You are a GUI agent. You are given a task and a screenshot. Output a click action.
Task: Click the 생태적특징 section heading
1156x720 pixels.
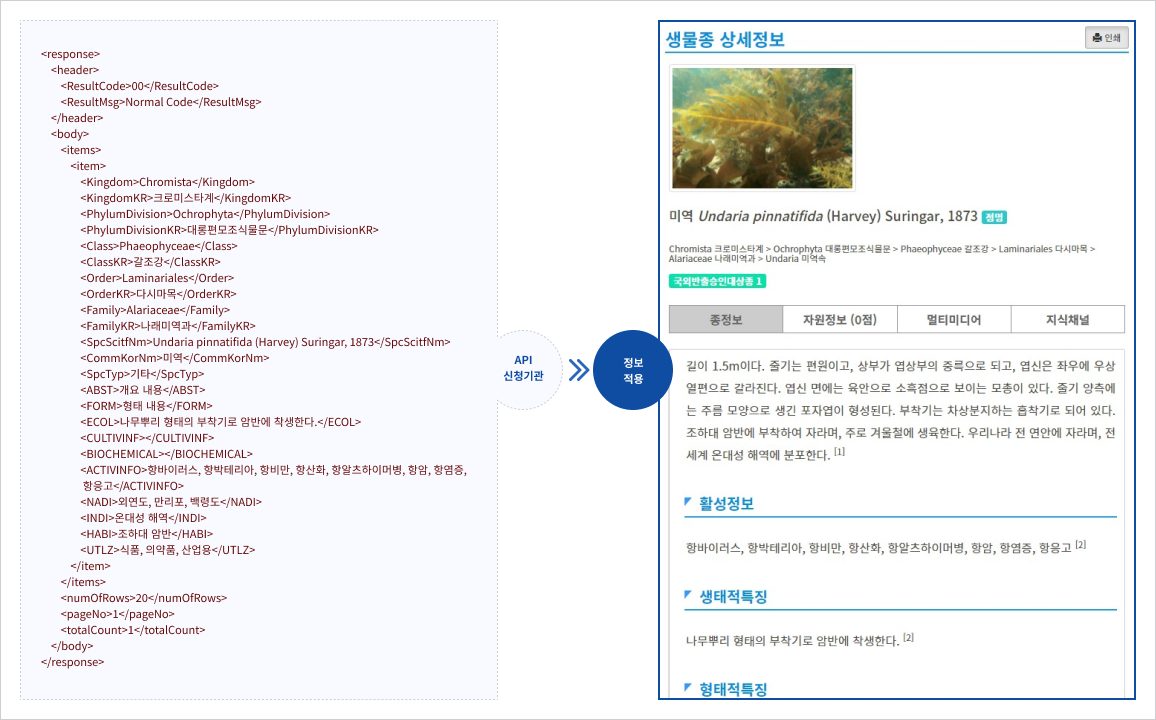733,597
